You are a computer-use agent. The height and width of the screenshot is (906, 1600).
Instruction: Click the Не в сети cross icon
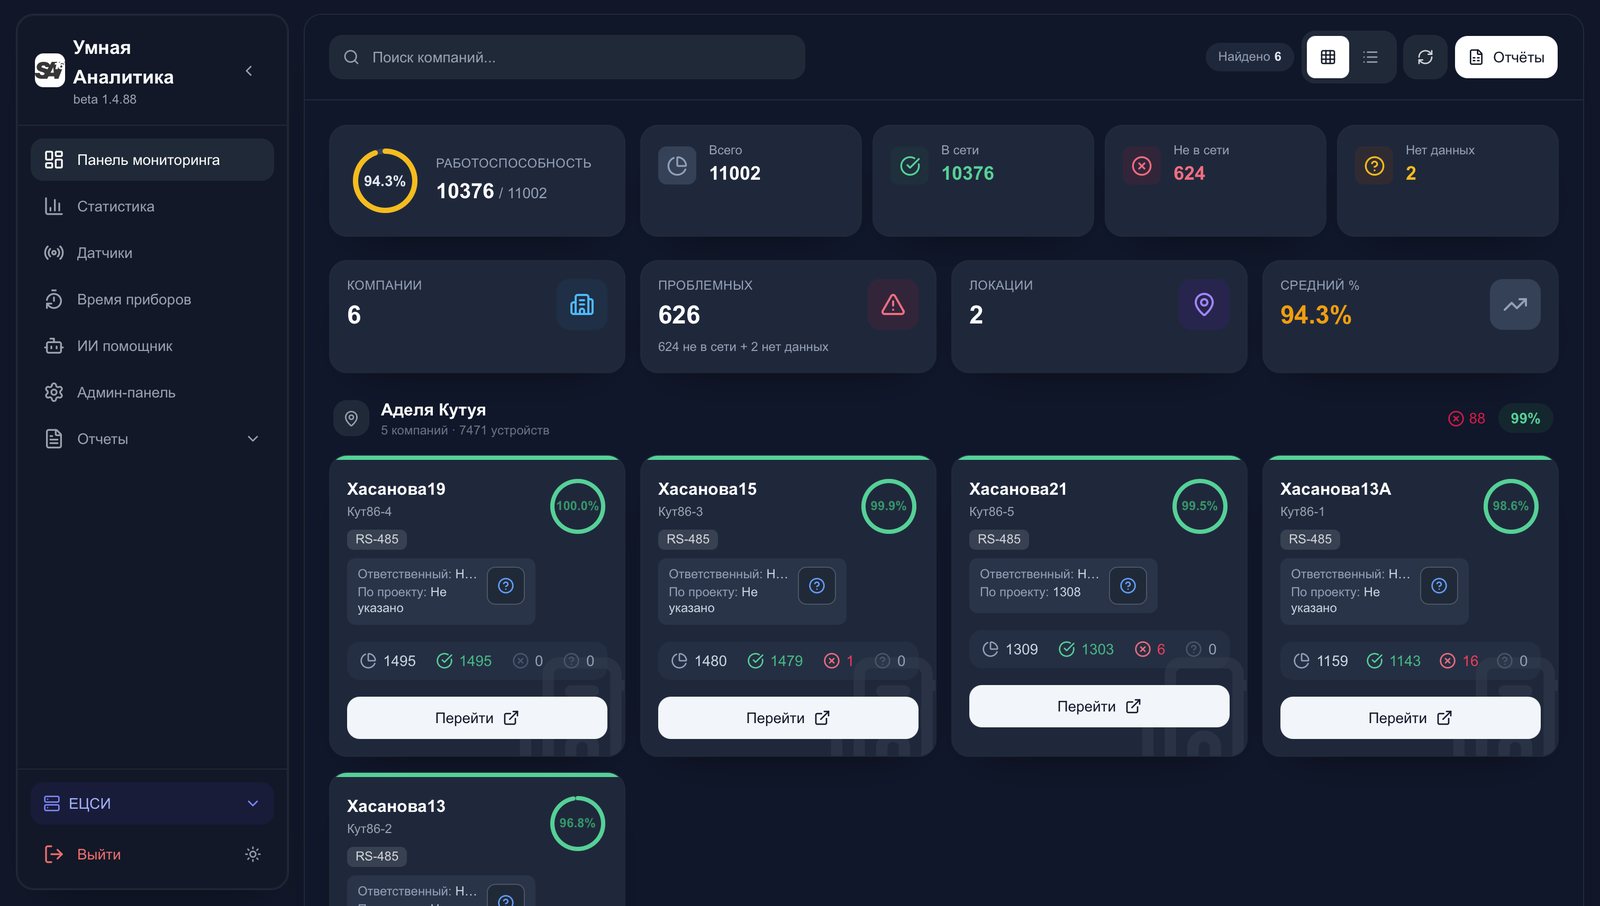[x=1142, y=166]
